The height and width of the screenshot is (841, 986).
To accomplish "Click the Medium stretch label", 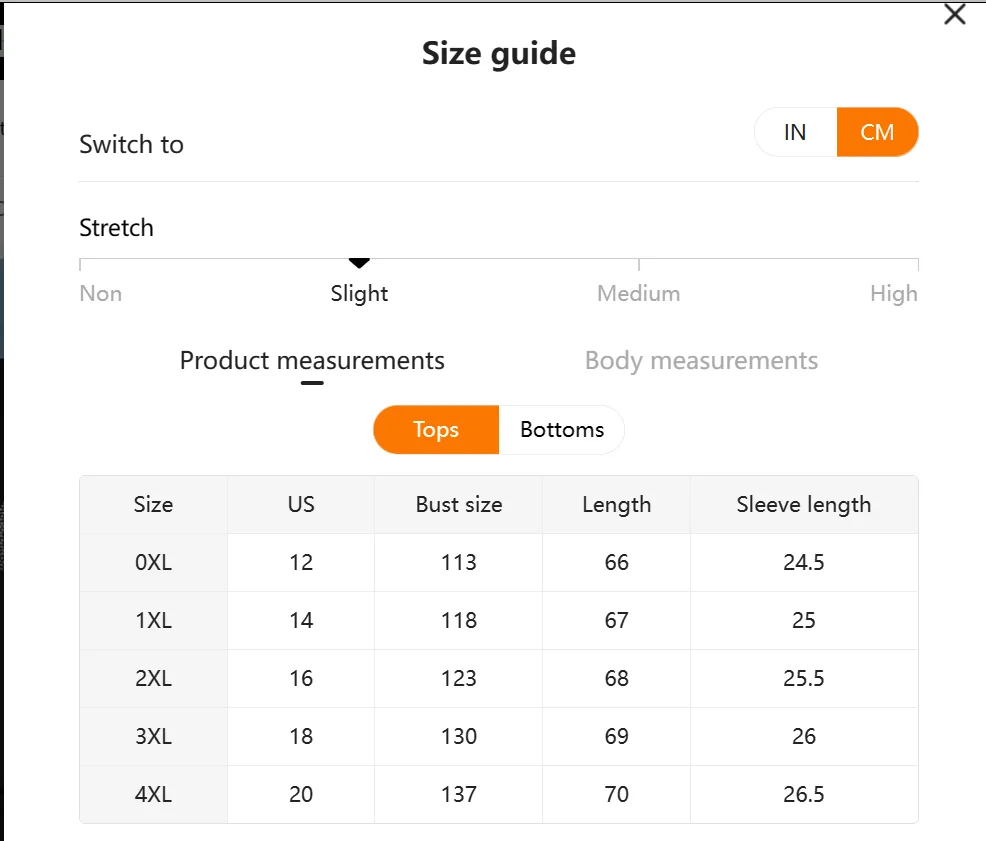I will click(638, 294).
